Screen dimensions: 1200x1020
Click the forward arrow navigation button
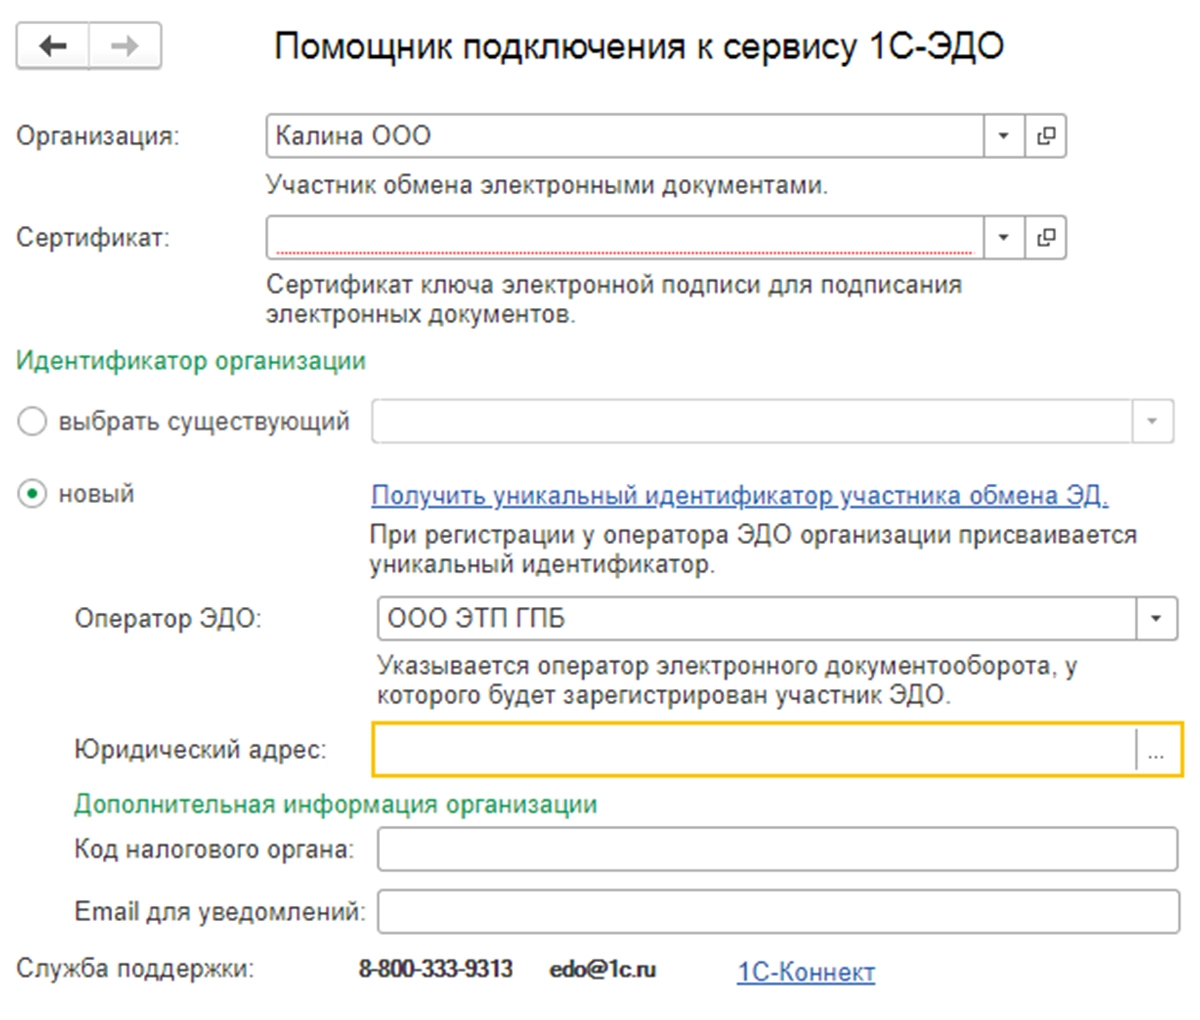pyautogui.click(x=125, y=46)
